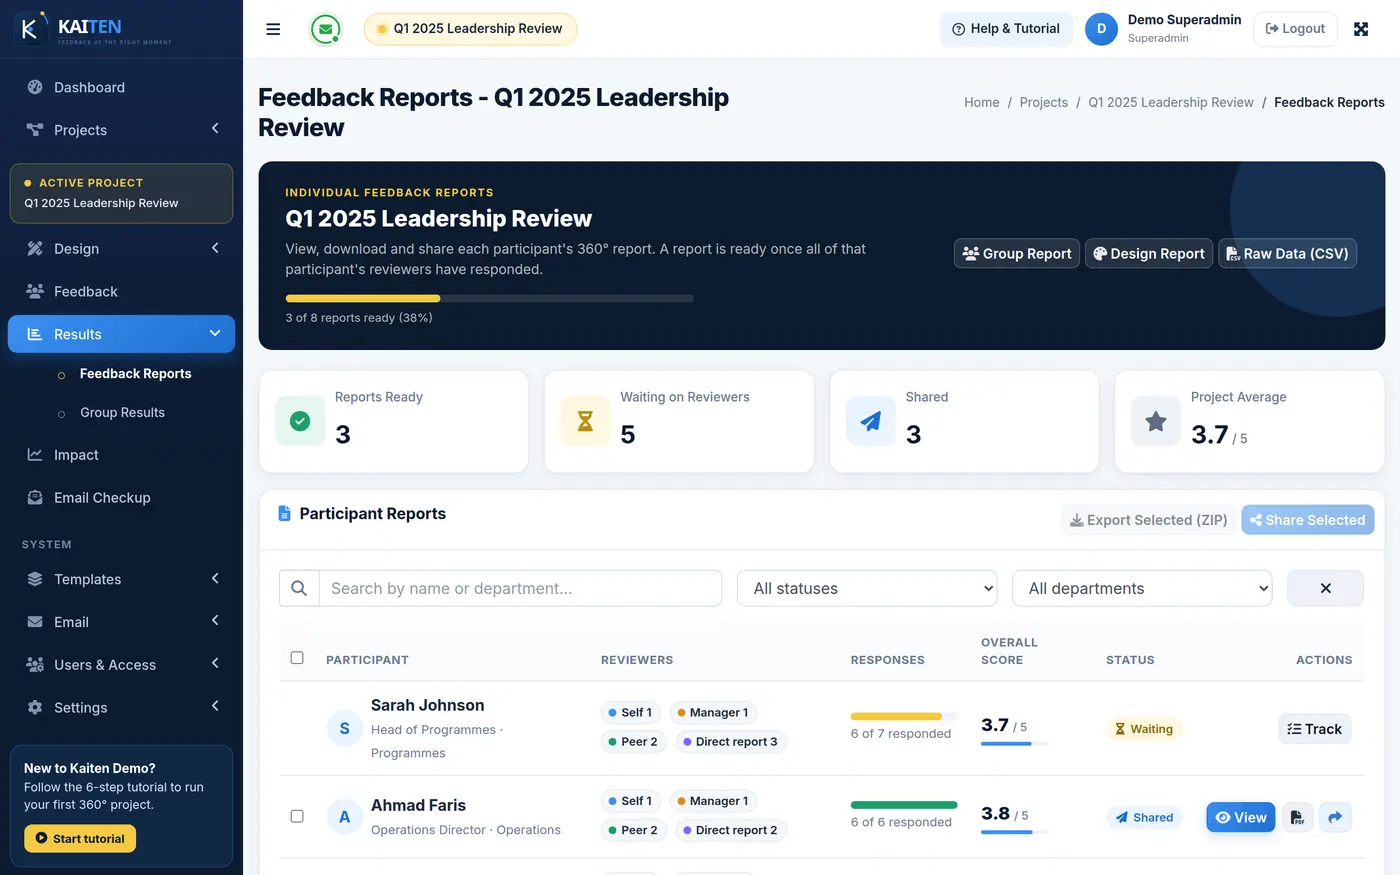Open the green email status icon
Viewport: 1400px width, 875px height.
[x=325, y=29]
